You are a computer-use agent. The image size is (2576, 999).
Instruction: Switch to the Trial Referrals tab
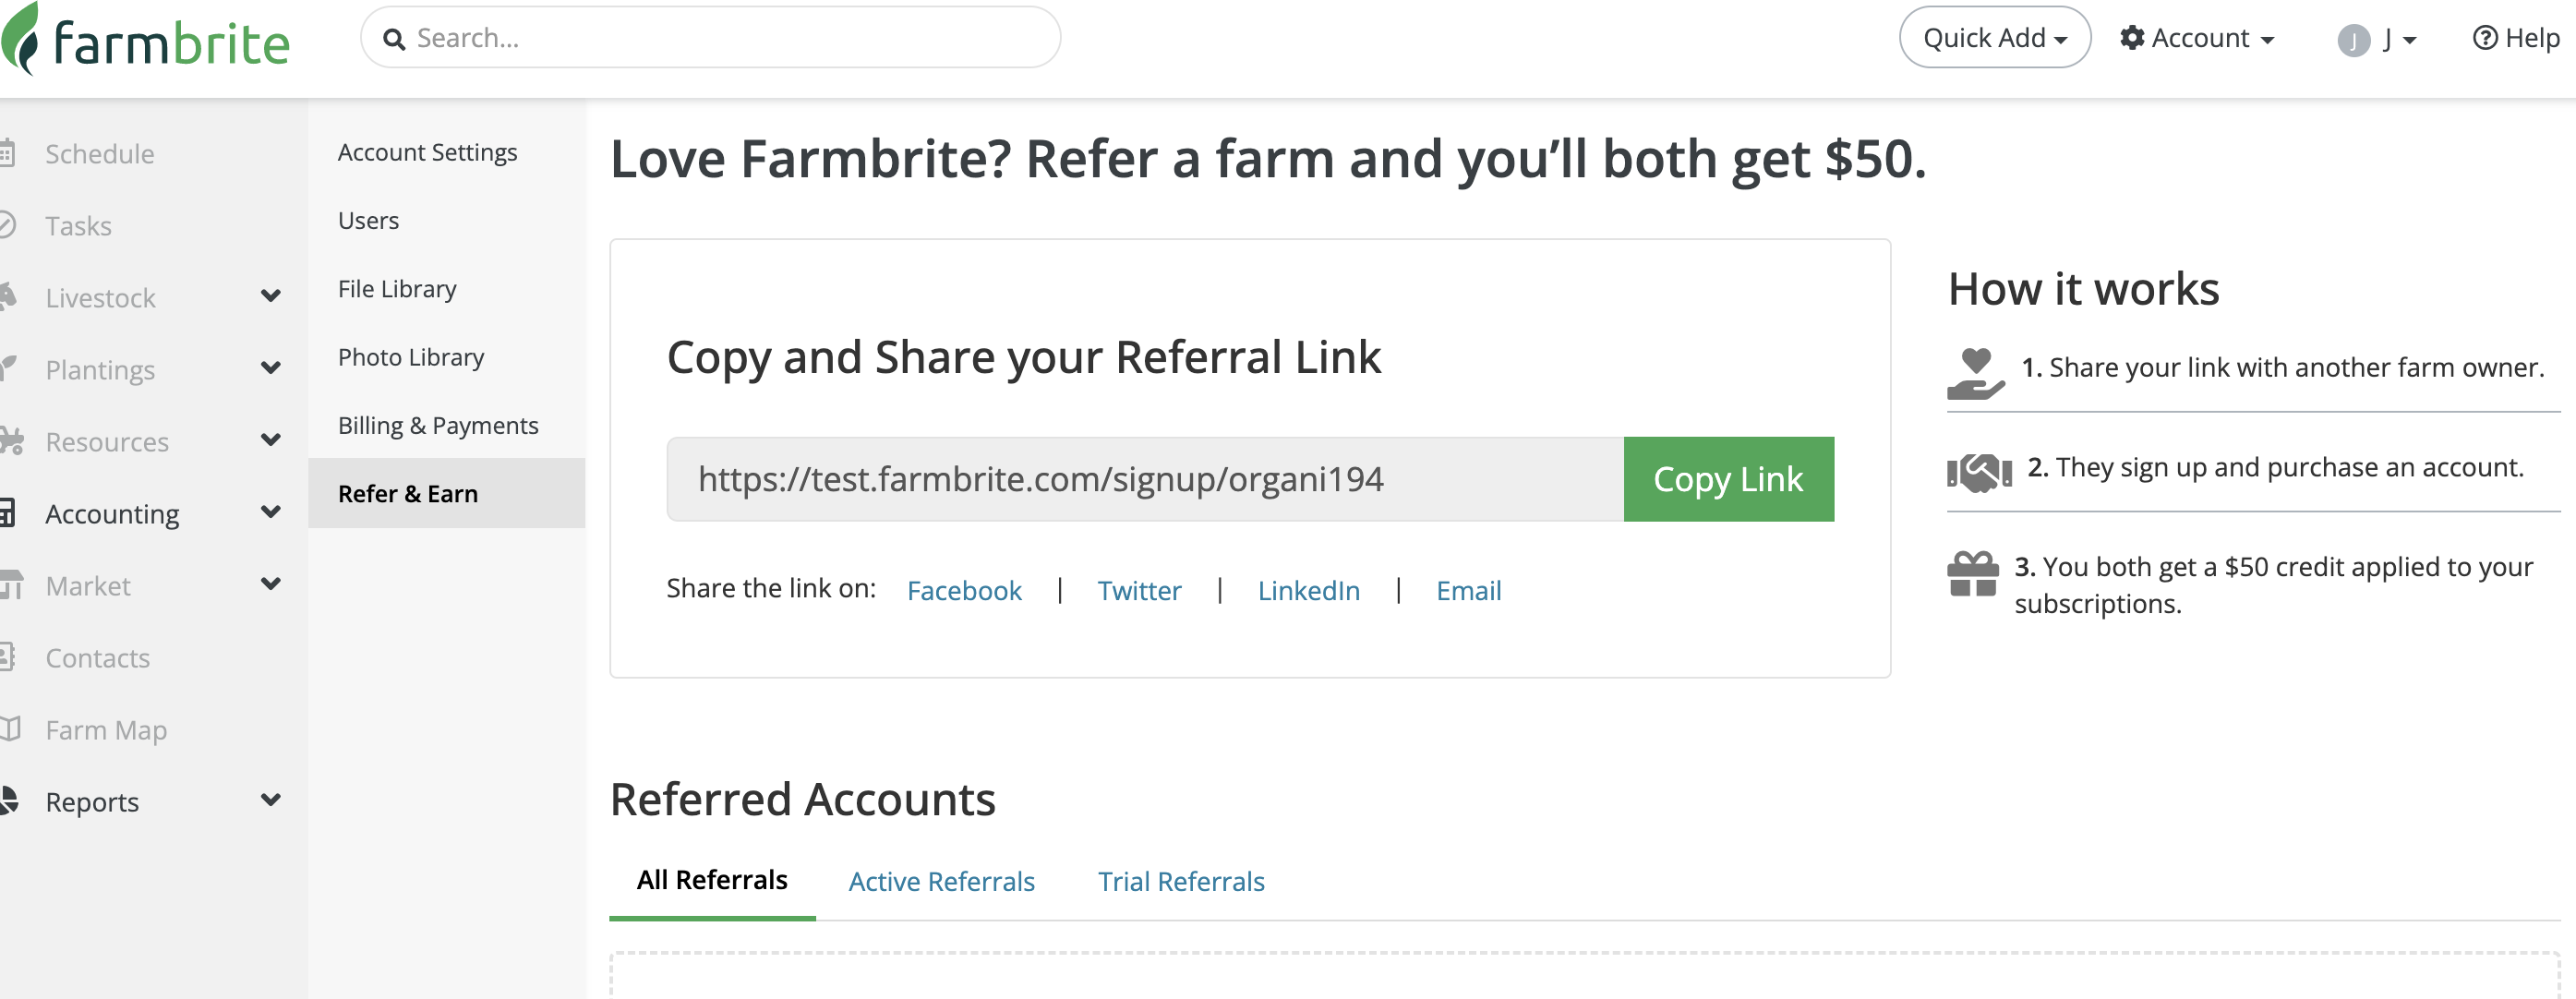coord(1181,881)
